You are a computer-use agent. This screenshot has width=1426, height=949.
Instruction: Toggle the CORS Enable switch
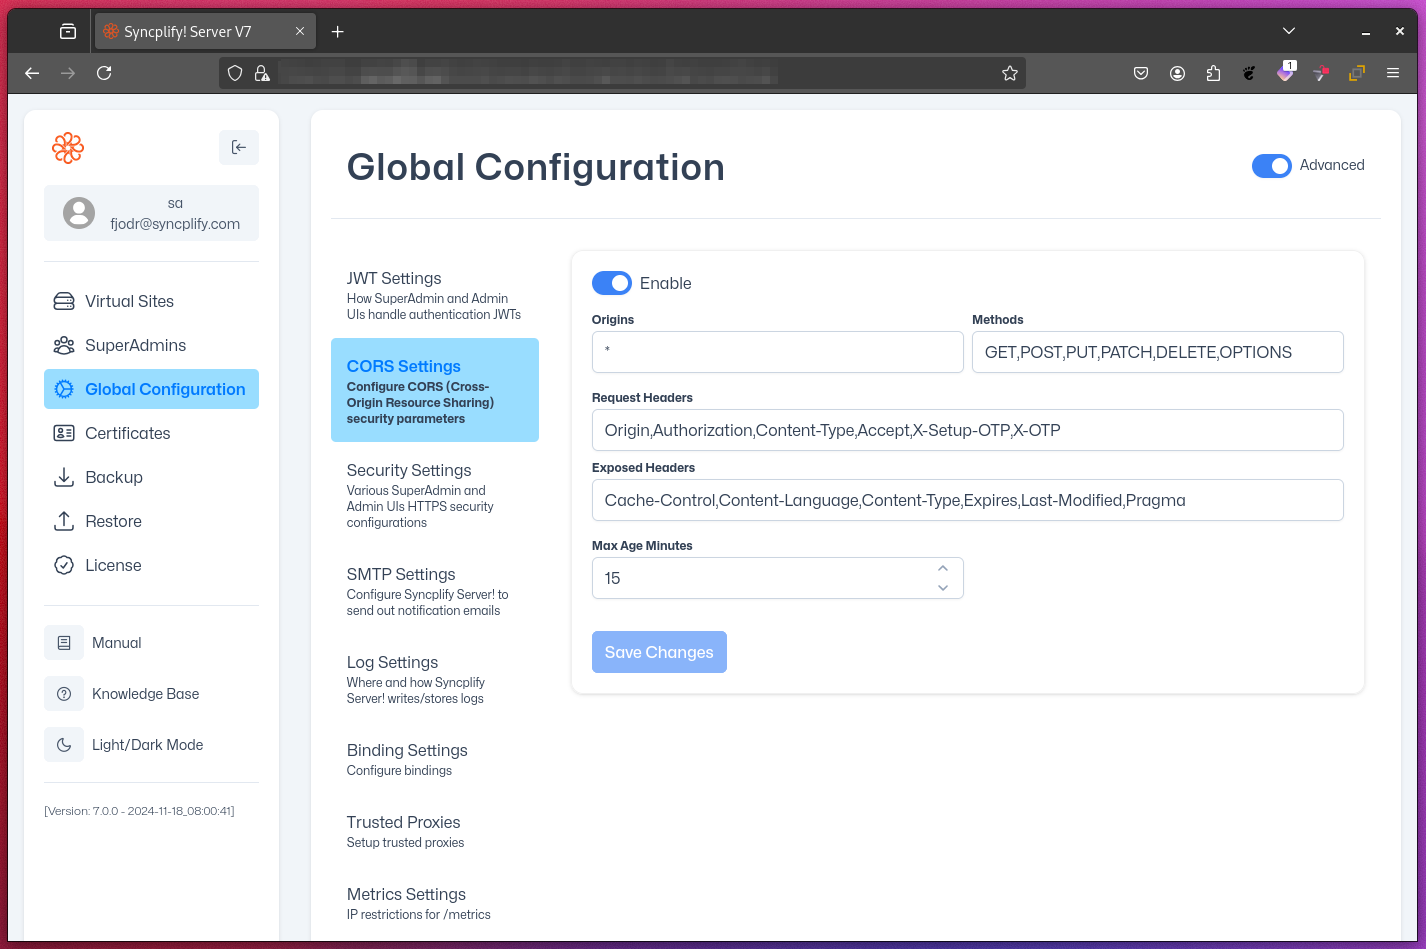click(x=612, y=283)
